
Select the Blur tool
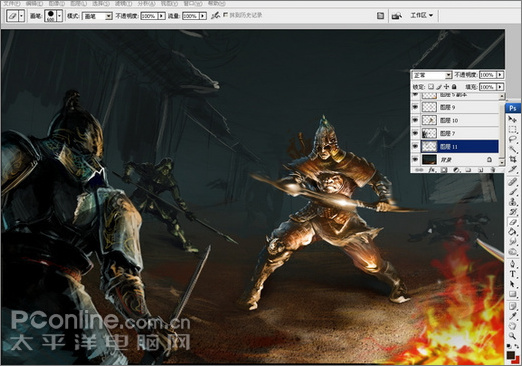[x=512, y=242]
